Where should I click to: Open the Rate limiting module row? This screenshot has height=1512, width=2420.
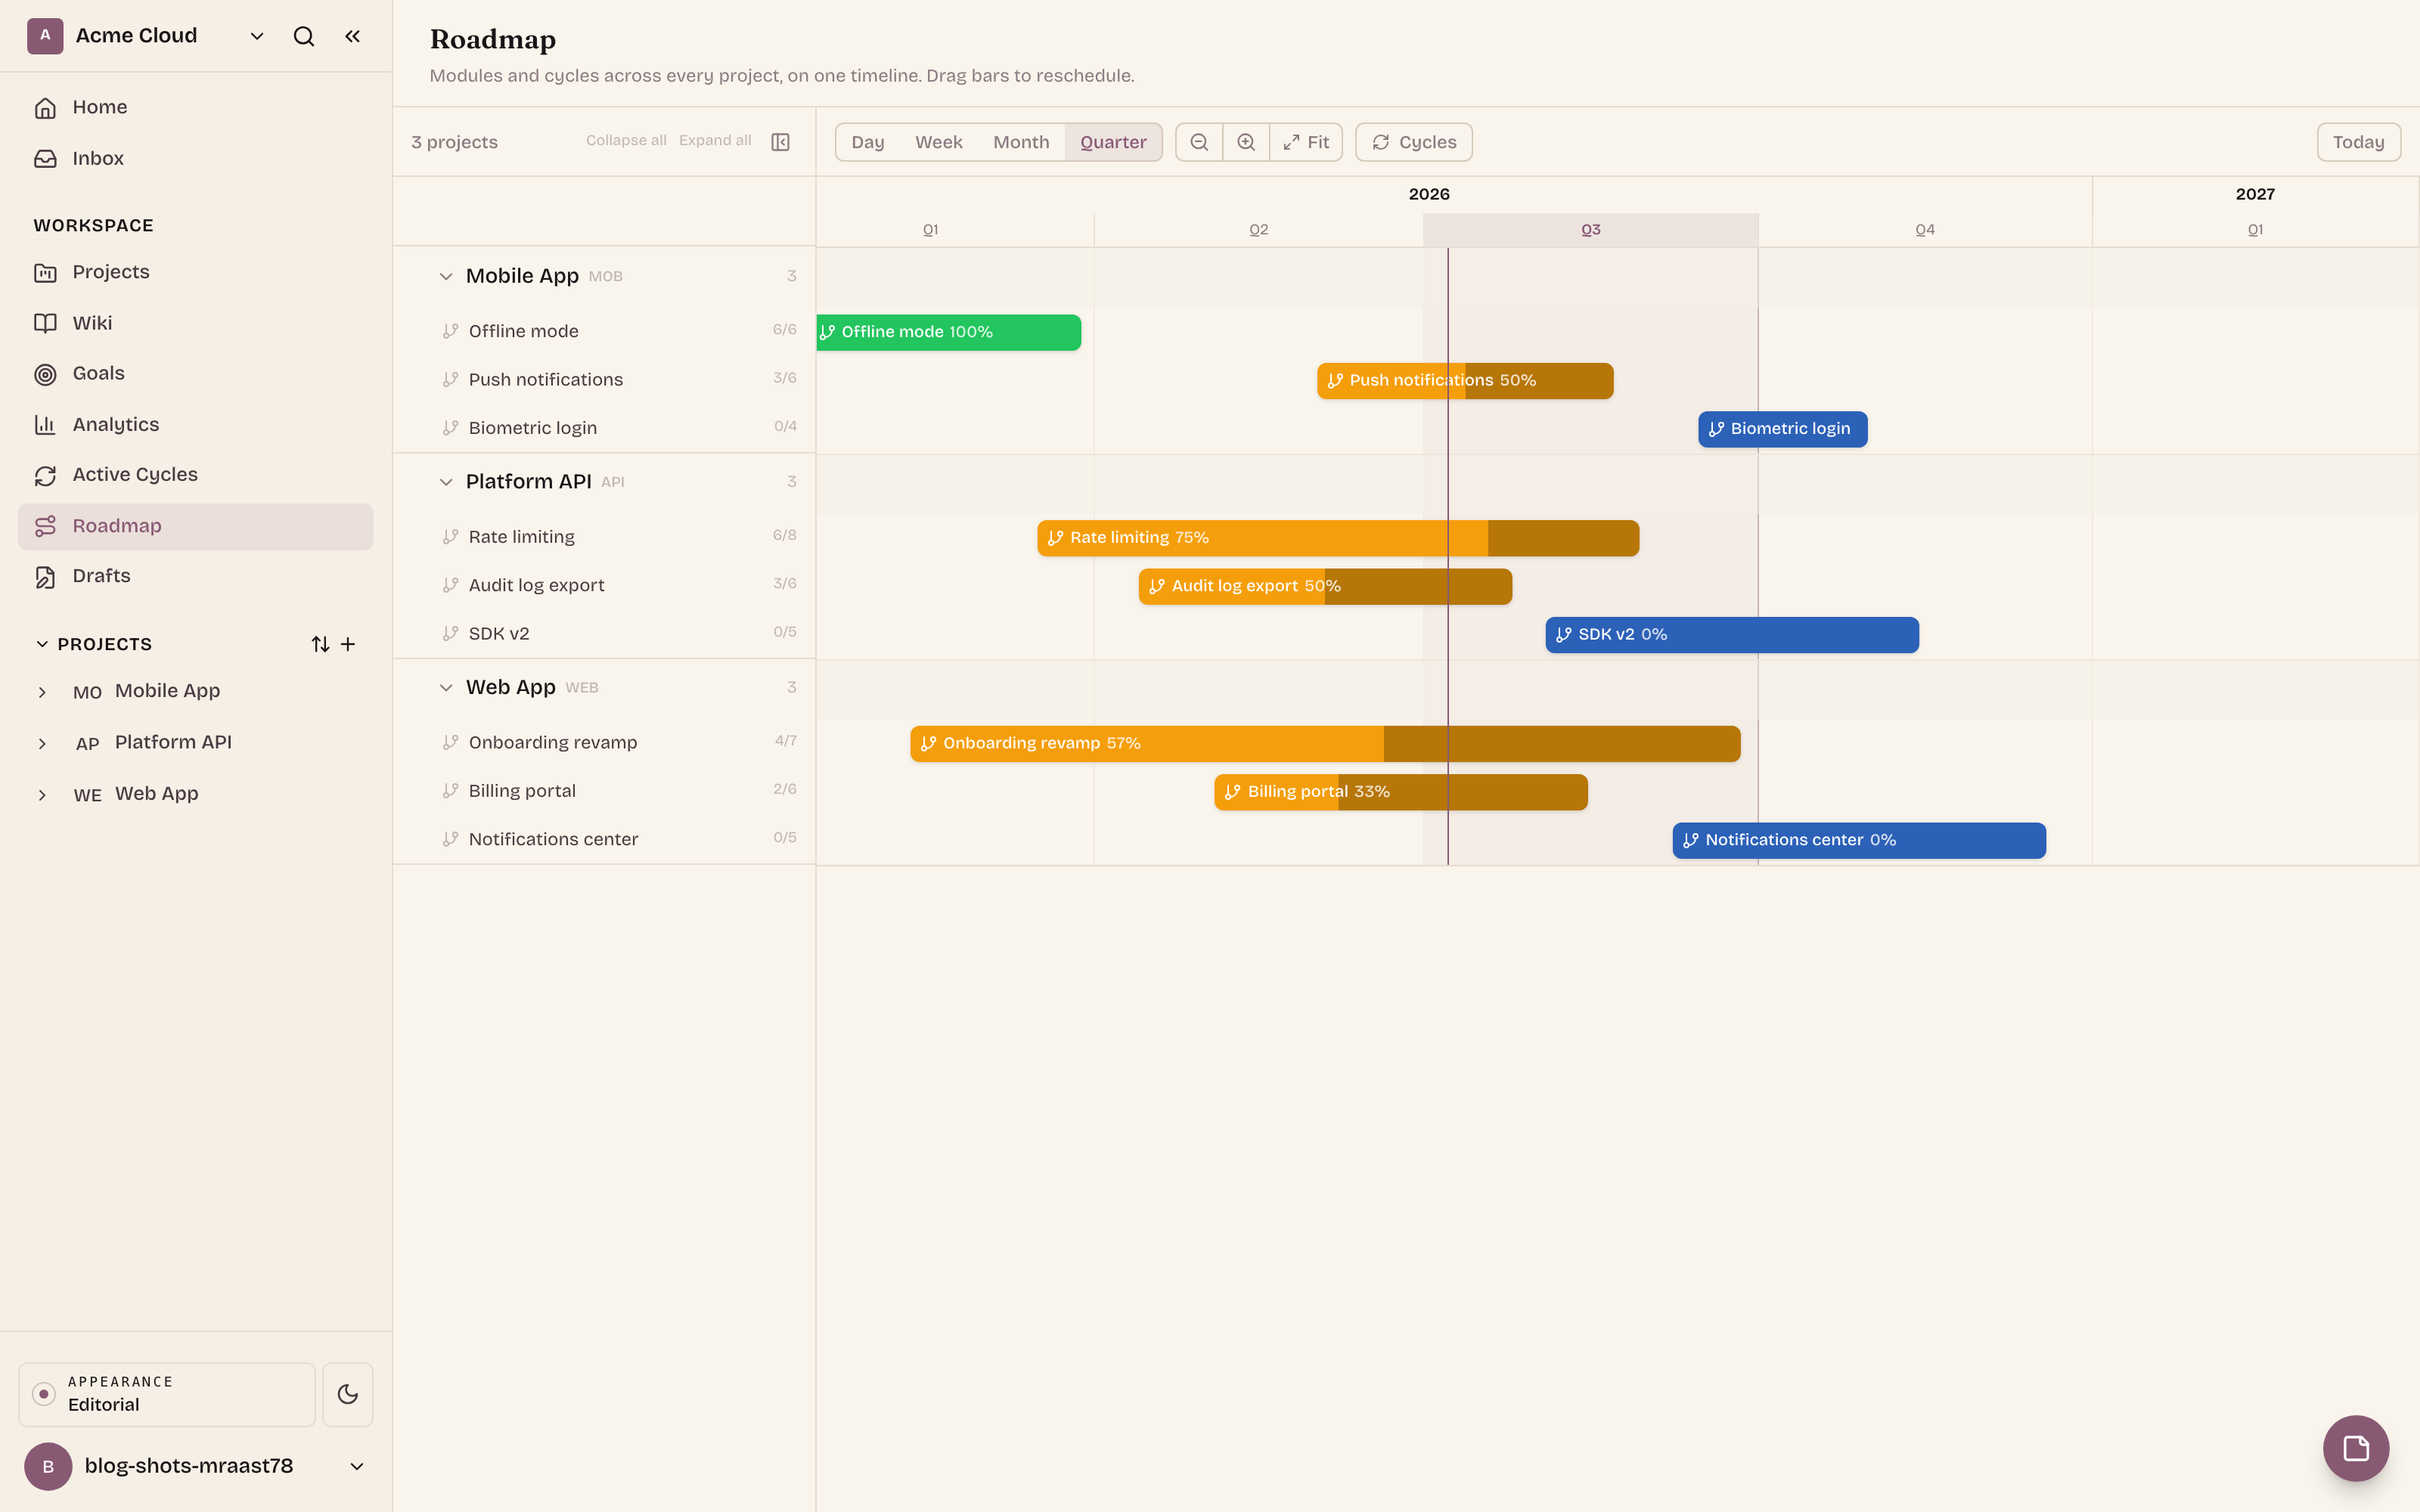pos(605,537)
